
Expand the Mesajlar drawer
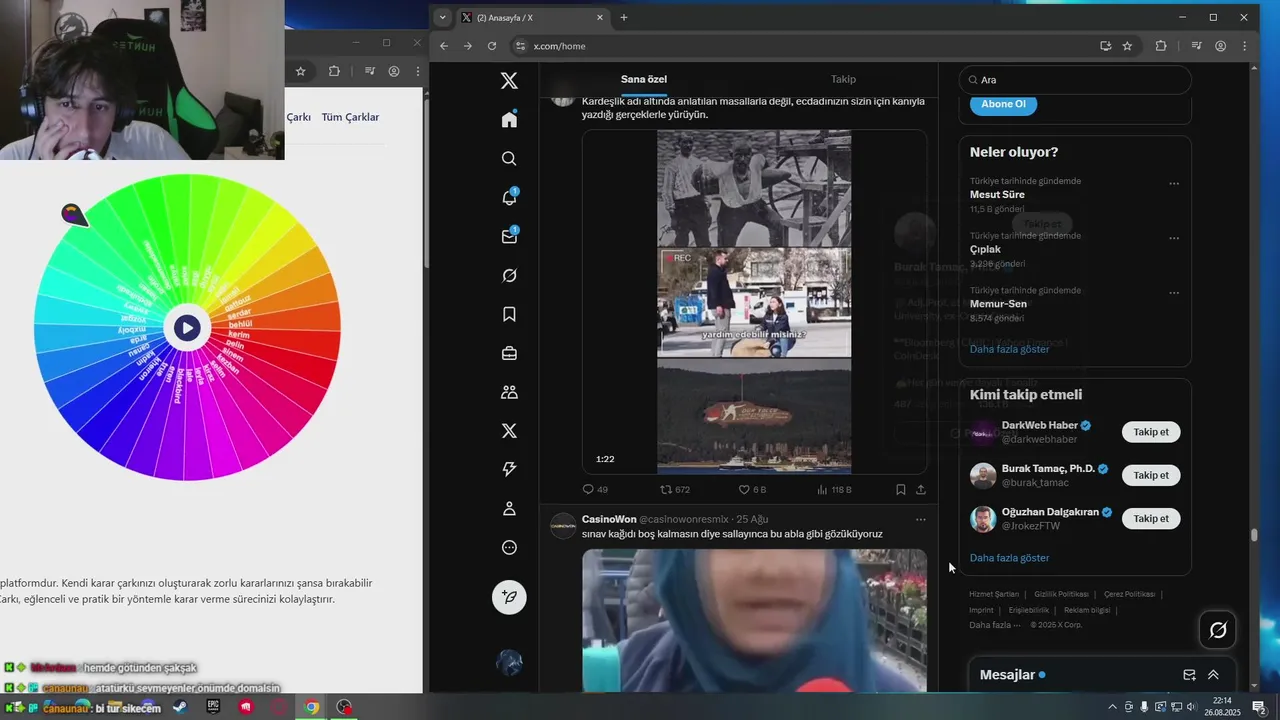[1213, 675]
